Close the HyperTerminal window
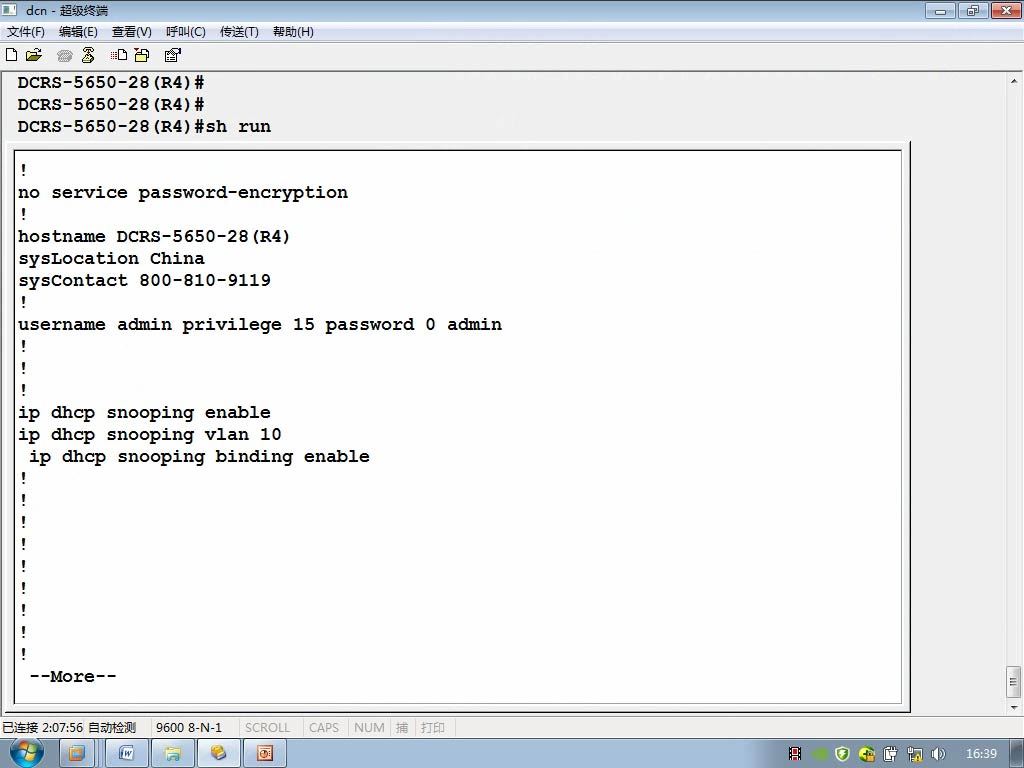 (x=1006, y=10)
